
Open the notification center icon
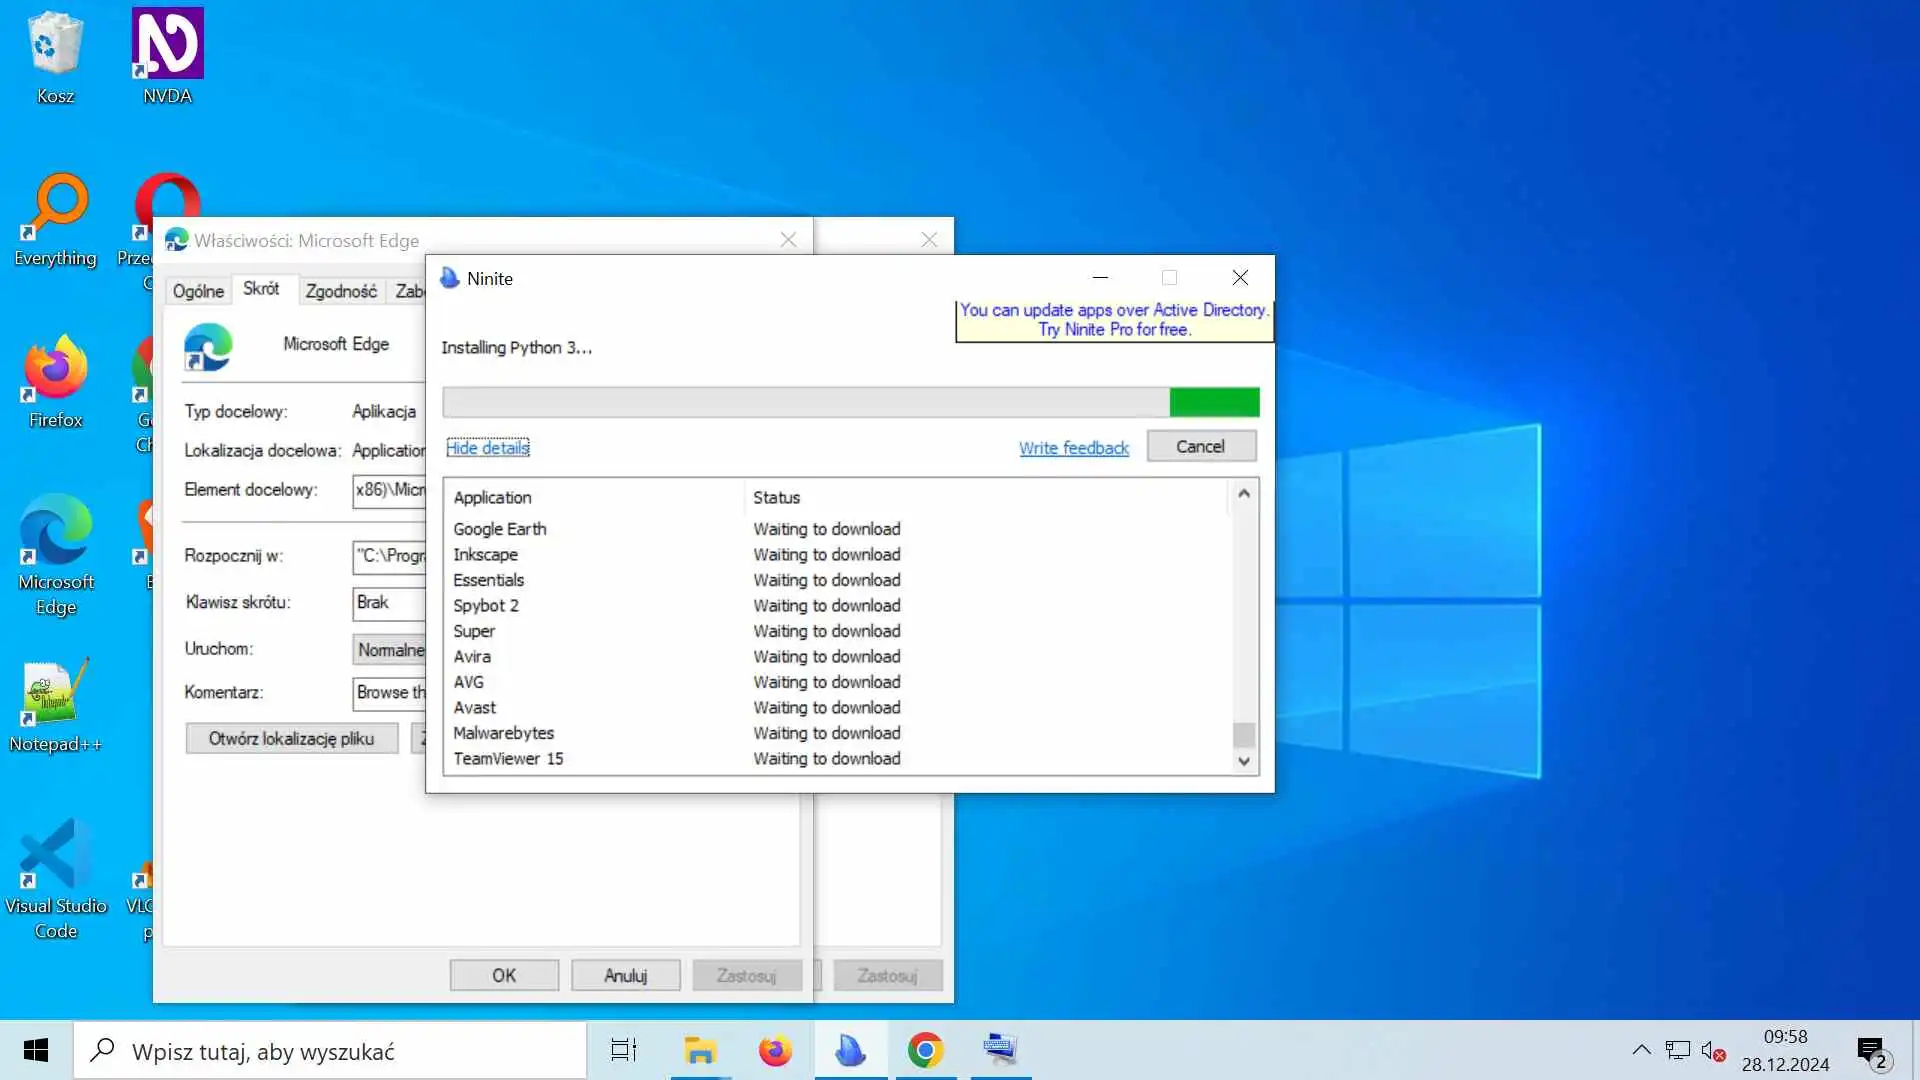click(x=1870, y=1050)
